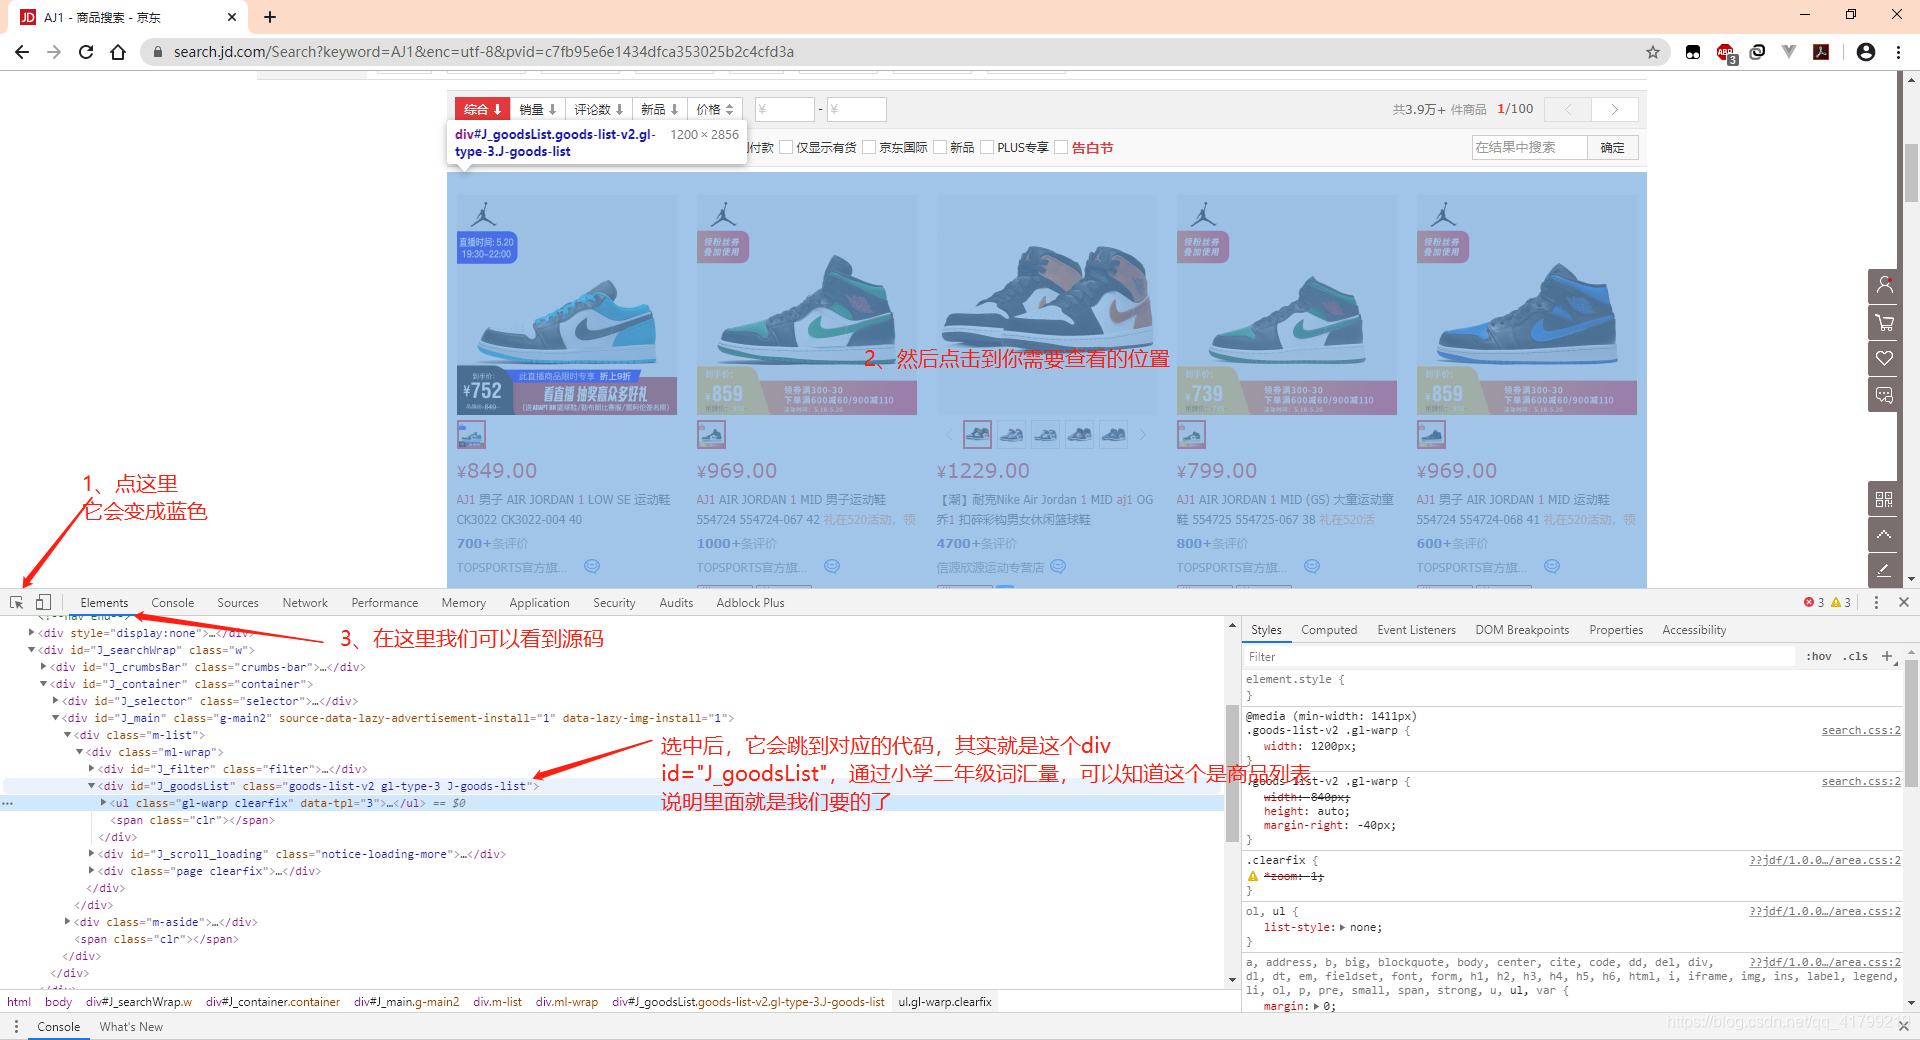Collapse the J_searchWrap div node
1920x1040 pixels.
point(31,649)
